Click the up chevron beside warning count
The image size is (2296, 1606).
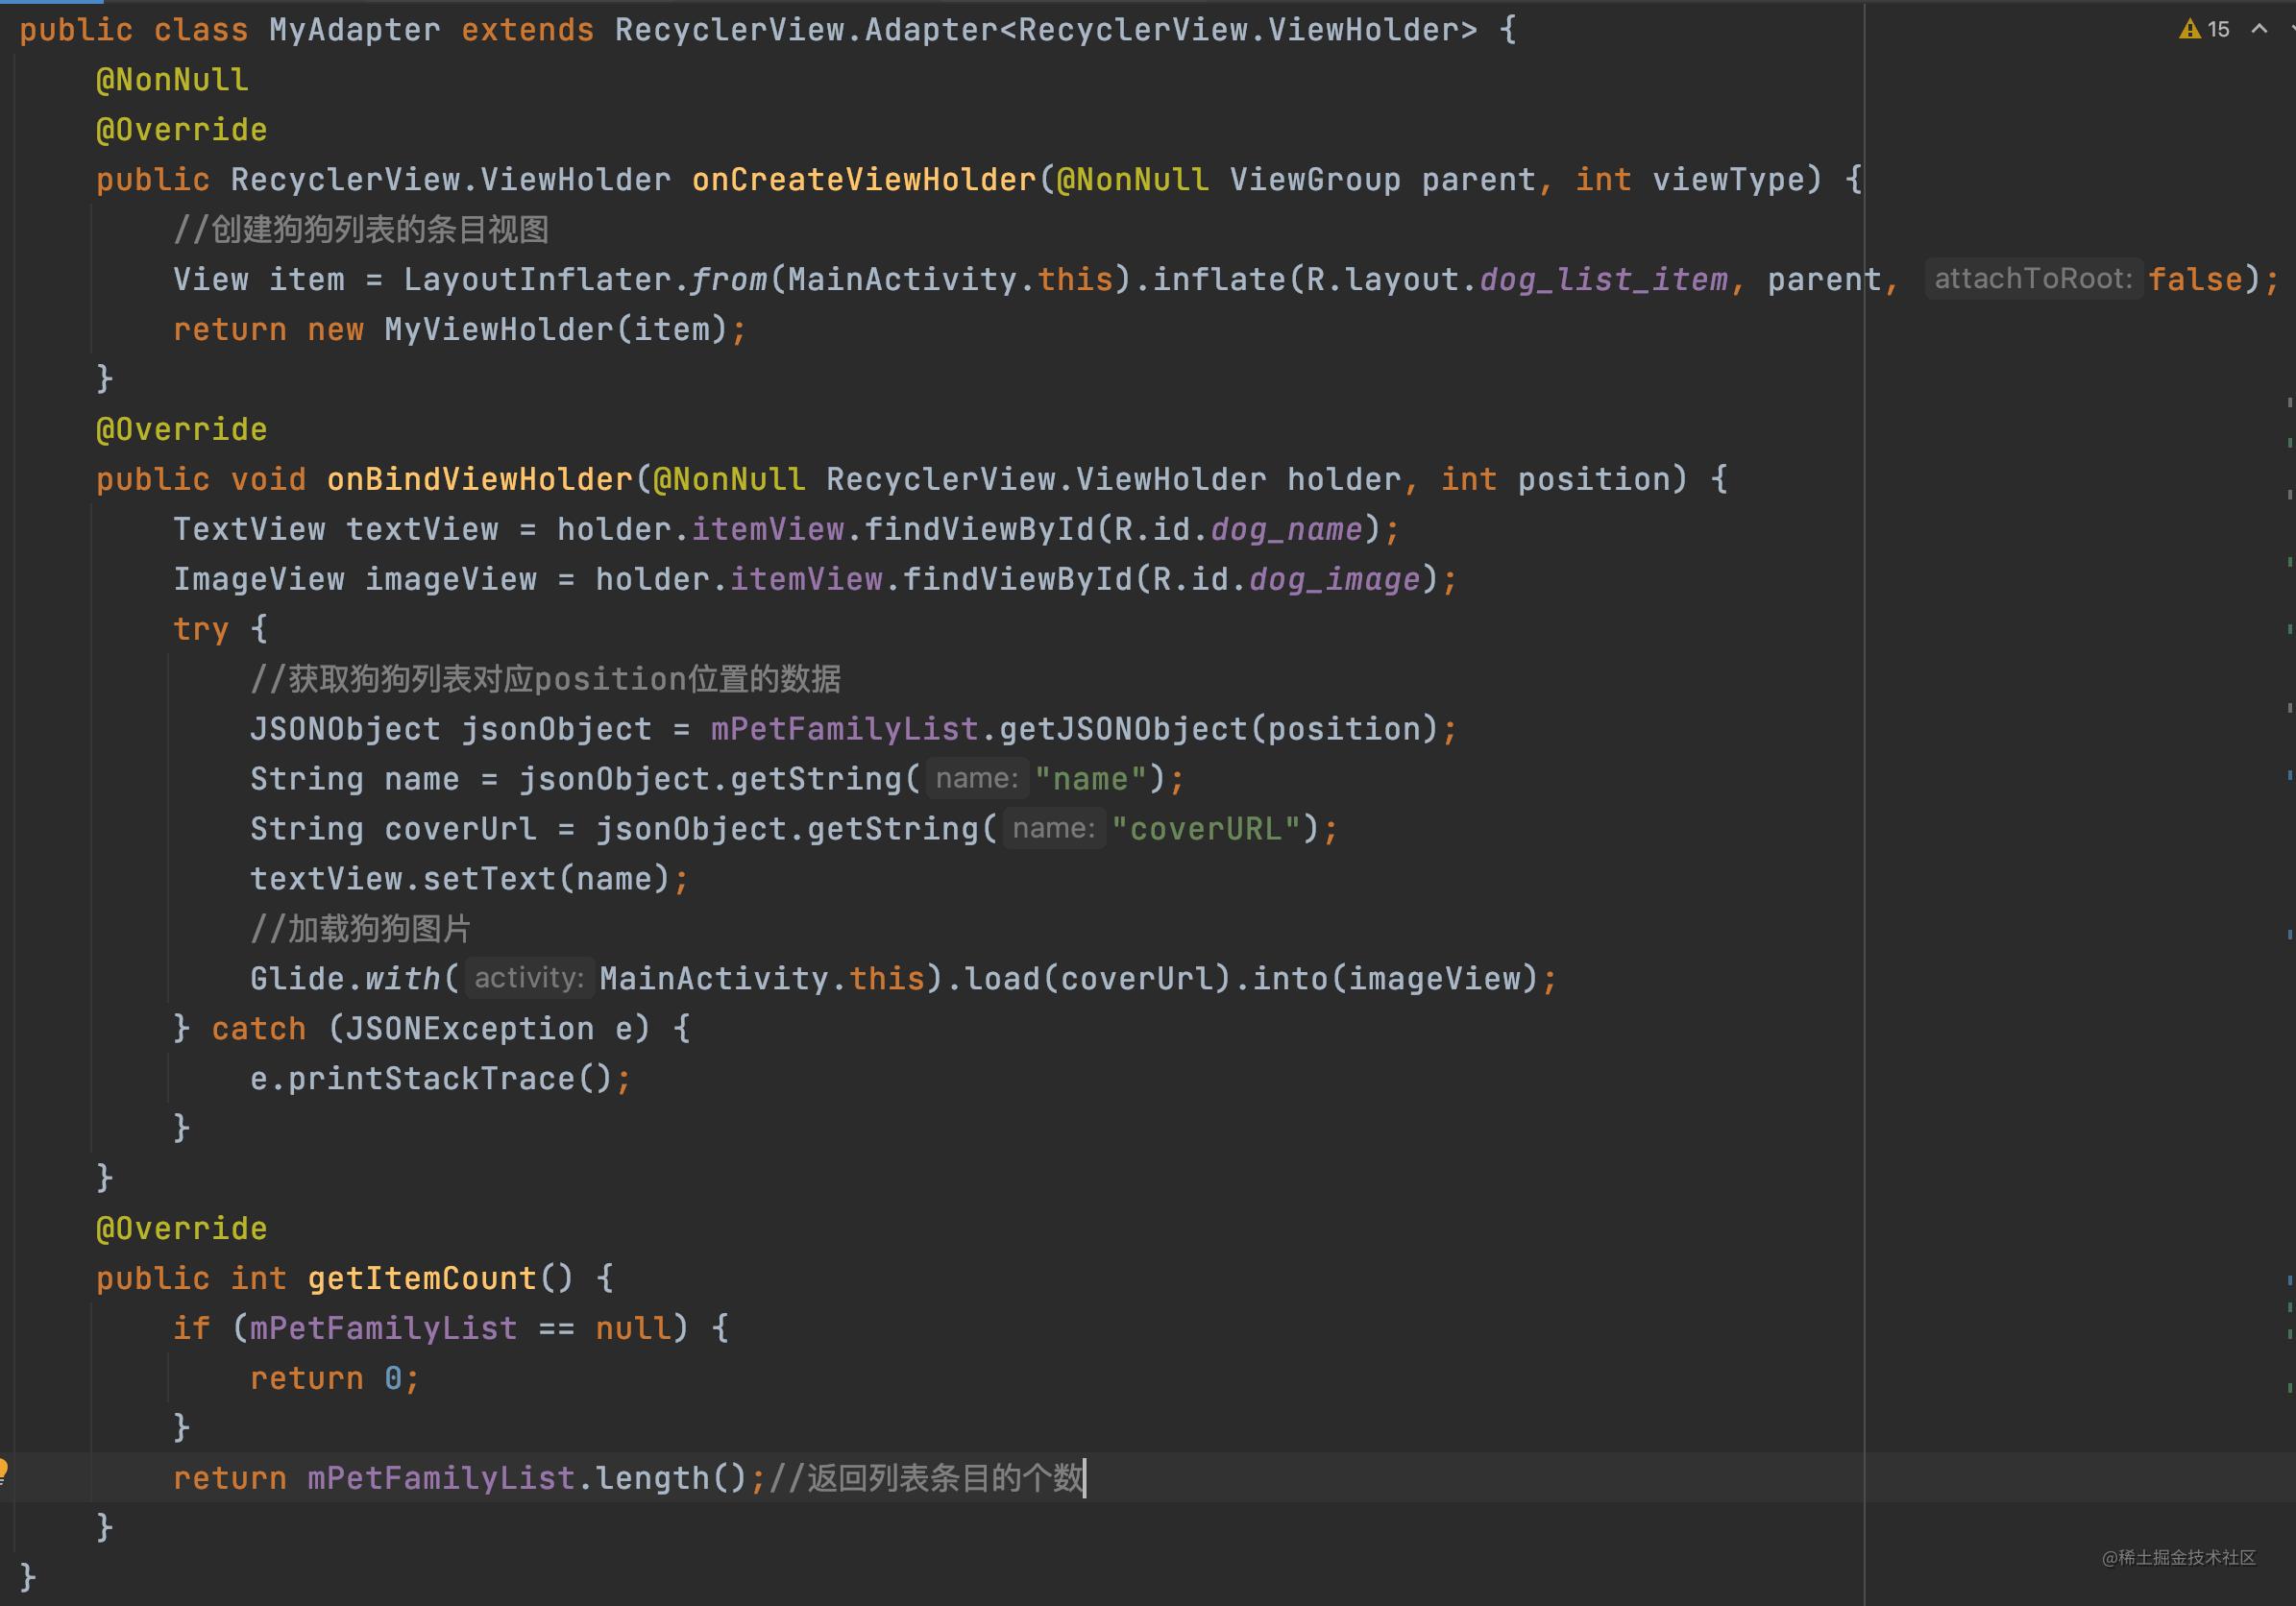pos(2258,30)
